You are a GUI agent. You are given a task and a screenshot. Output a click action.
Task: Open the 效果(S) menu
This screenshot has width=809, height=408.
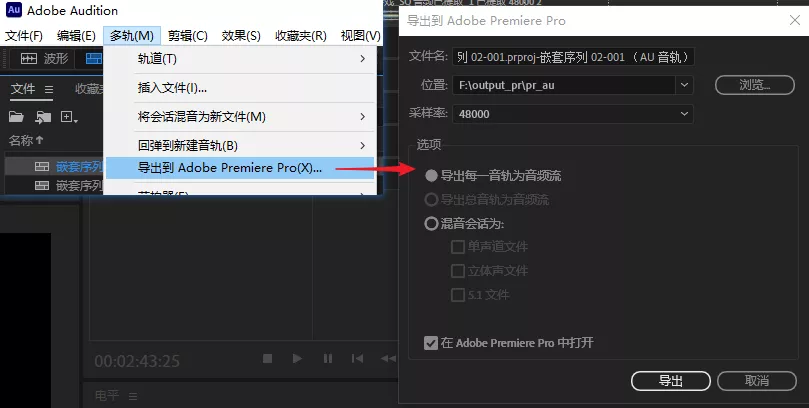tap(241, 36)
